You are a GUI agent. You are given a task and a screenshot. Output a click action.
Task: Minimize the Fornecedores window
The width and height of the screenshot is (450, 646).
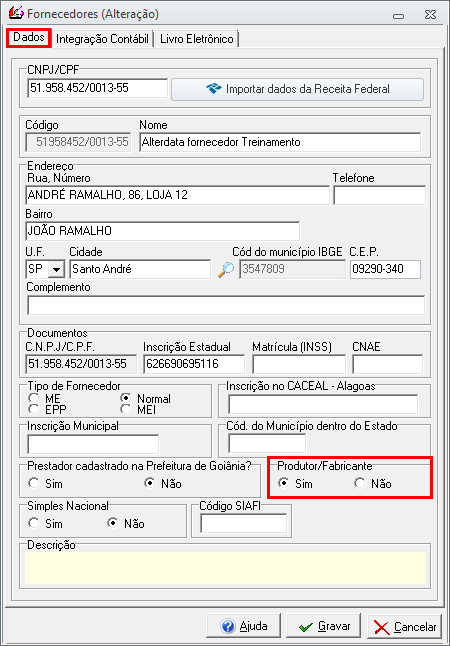tap(398, 15)
